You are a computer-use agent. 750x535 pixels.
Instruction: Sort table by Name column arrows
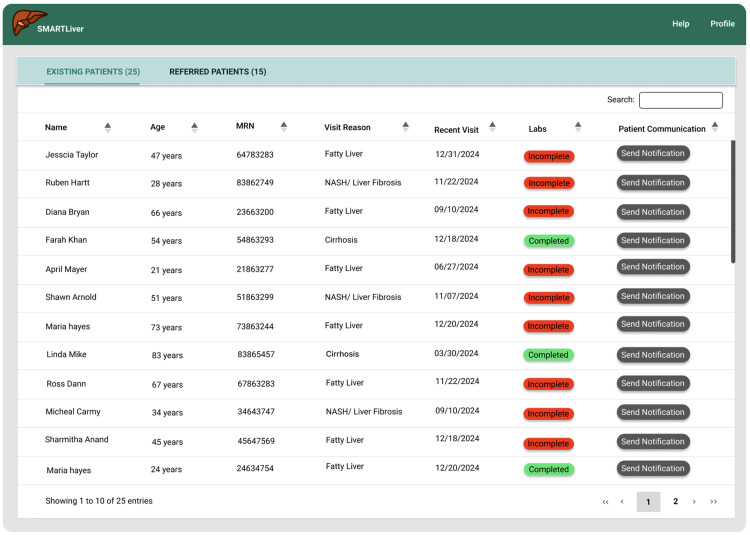(x=108, y=127)
